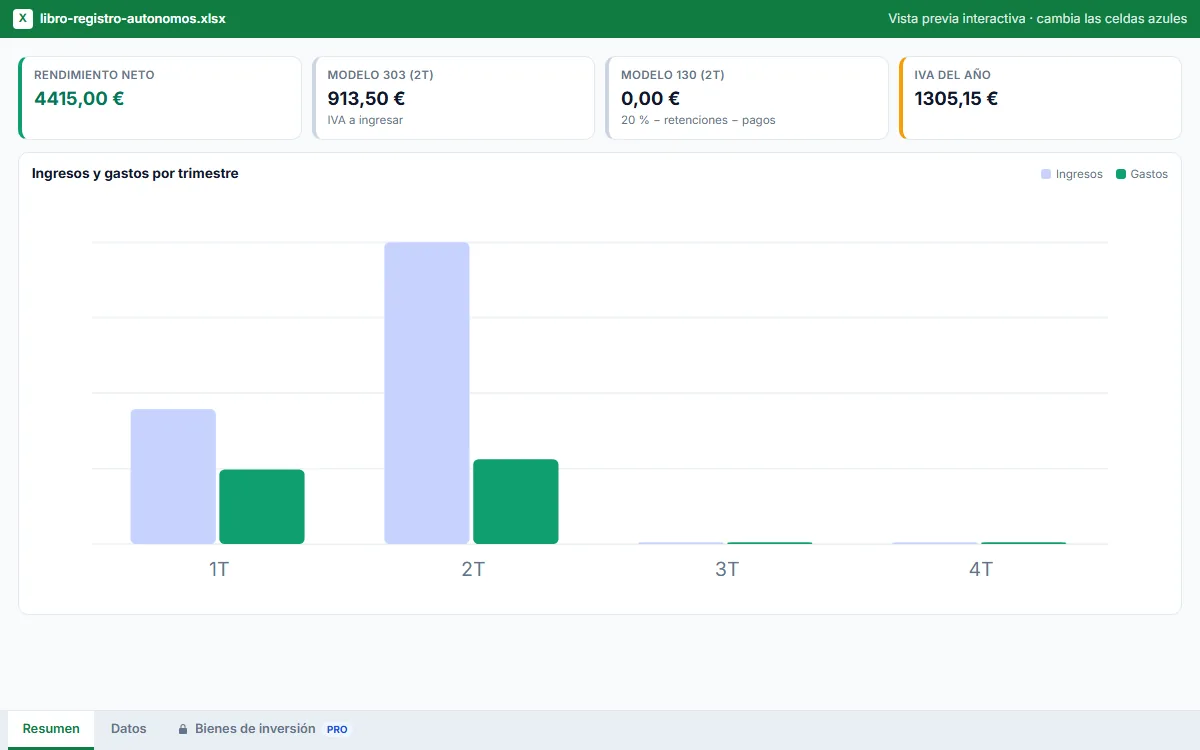Click the file name libro-registro-autonomos.xlsx
Image resolution: width=1200 pixels, height=750 pixels.
click(133, 18)
